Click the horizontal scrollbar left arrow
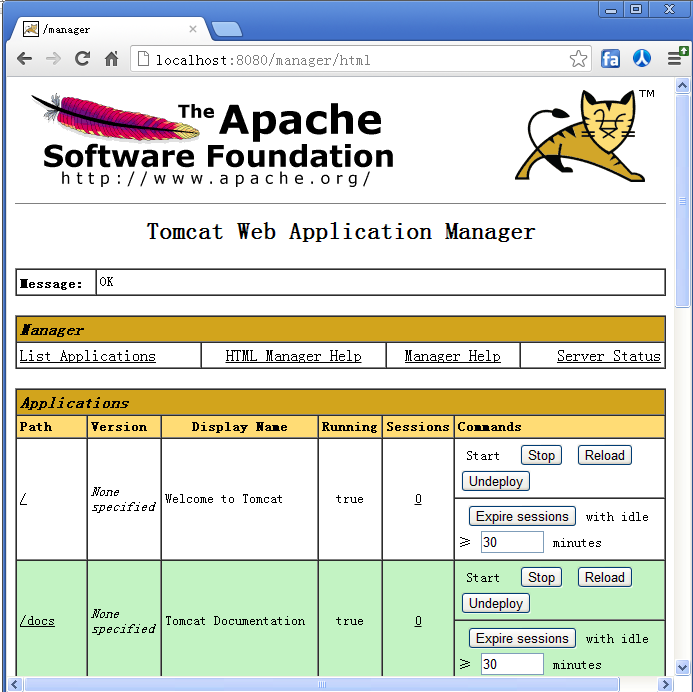The image size is (693, 692). tap(14, 684)
